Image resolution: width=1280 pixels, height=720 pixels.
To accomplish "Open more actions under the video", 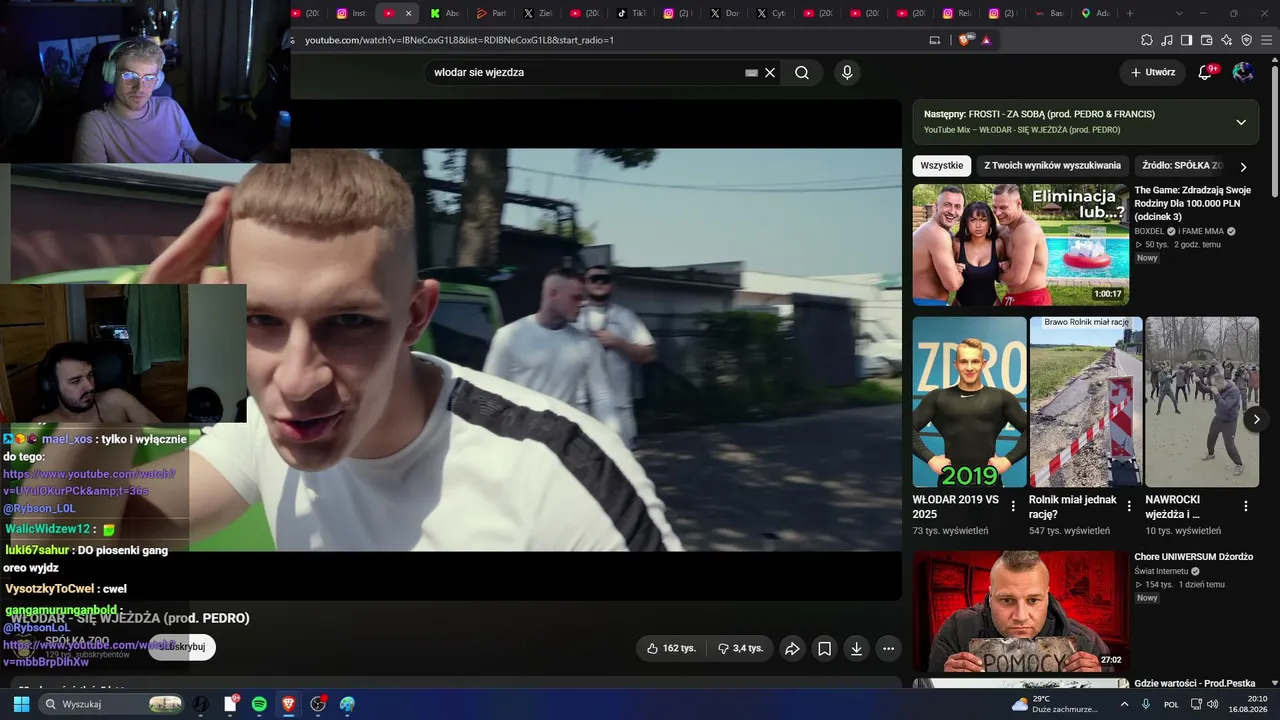I will pos(888,648).
